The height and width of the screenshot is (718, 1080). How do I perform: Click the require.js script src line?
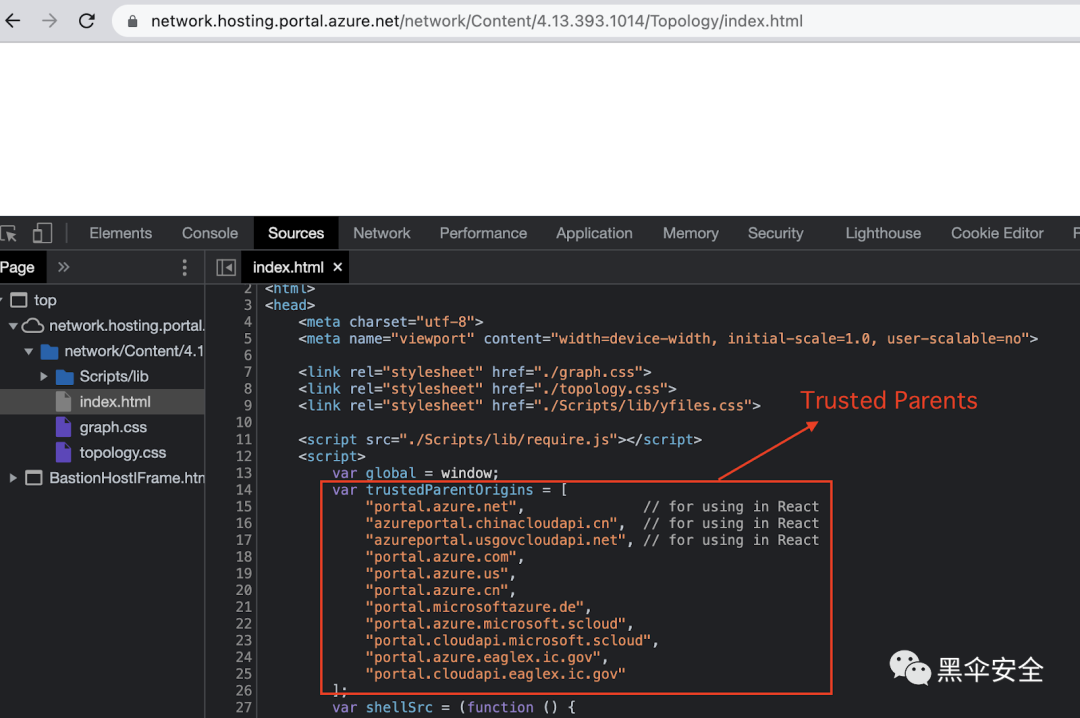(x=500, y=440)
